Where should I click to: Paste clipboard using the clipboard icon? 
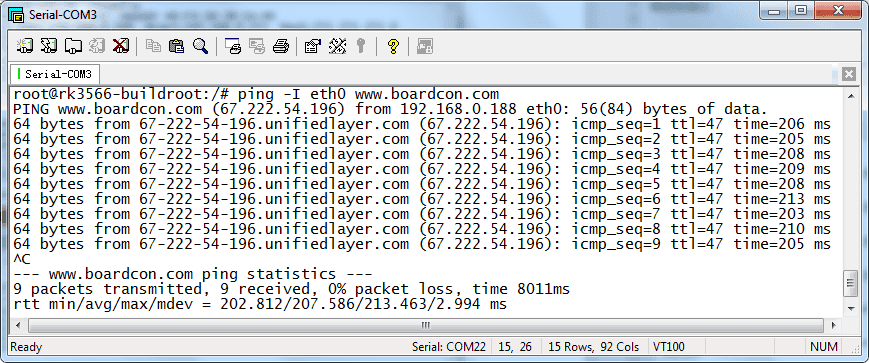coord(176,46)
